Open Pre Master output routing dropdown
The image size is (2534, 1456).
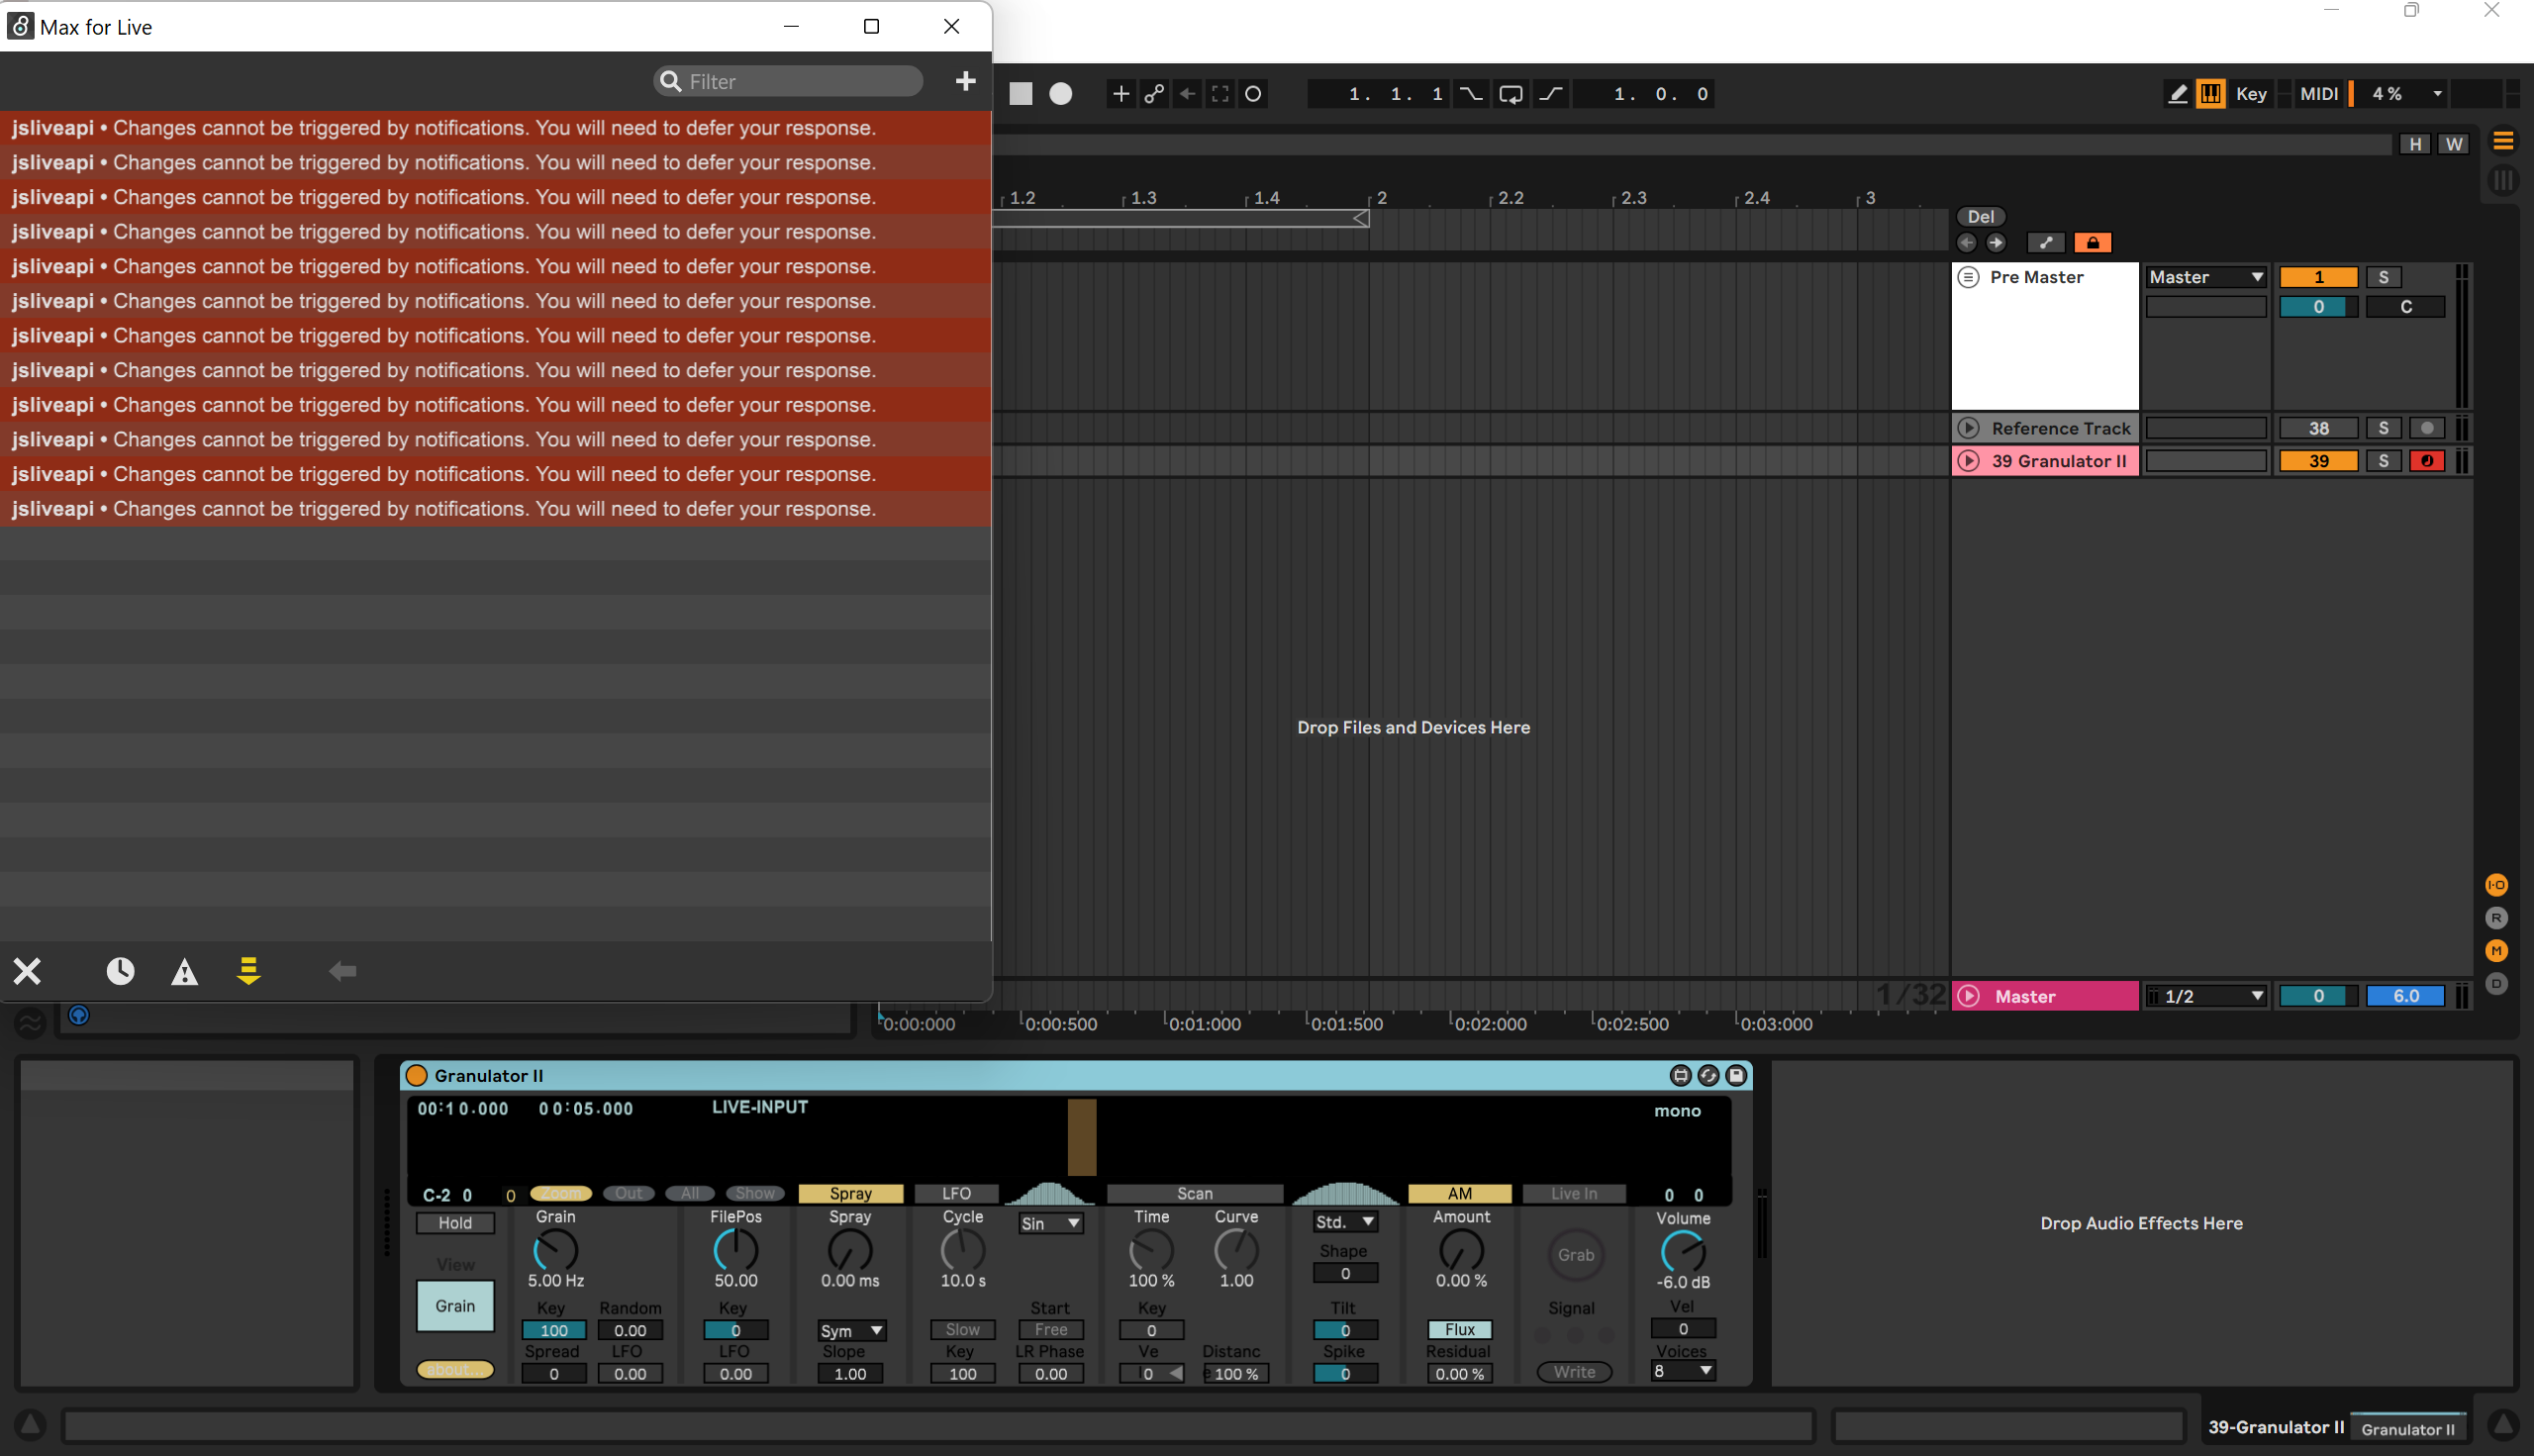(x=2205, y=277)
